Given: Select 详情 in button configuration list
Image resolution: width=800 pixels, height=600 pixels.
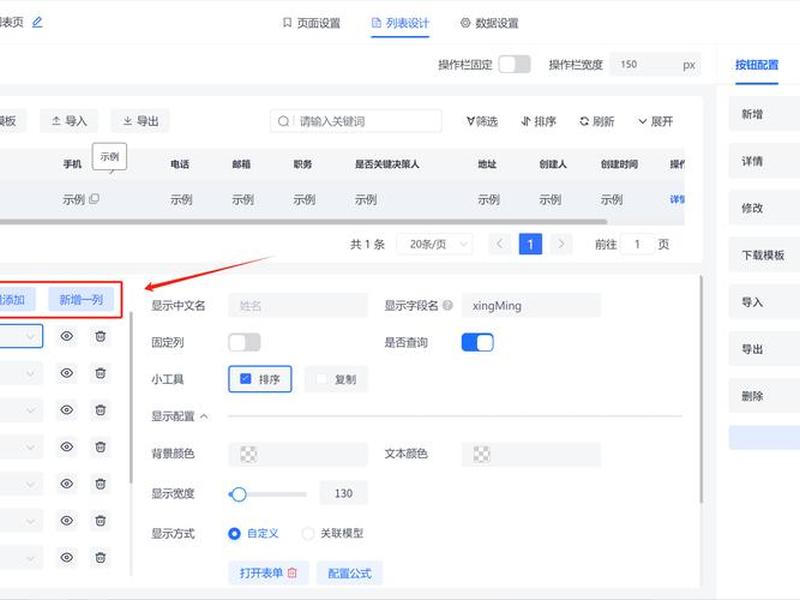Looking at the screenshot, I should point(764,161).
